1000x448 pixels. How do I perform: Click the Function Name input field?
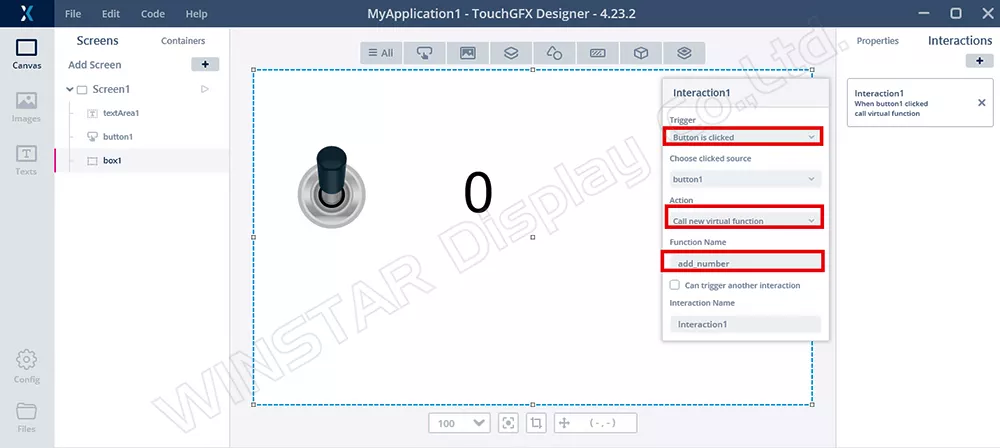(744, 263)
